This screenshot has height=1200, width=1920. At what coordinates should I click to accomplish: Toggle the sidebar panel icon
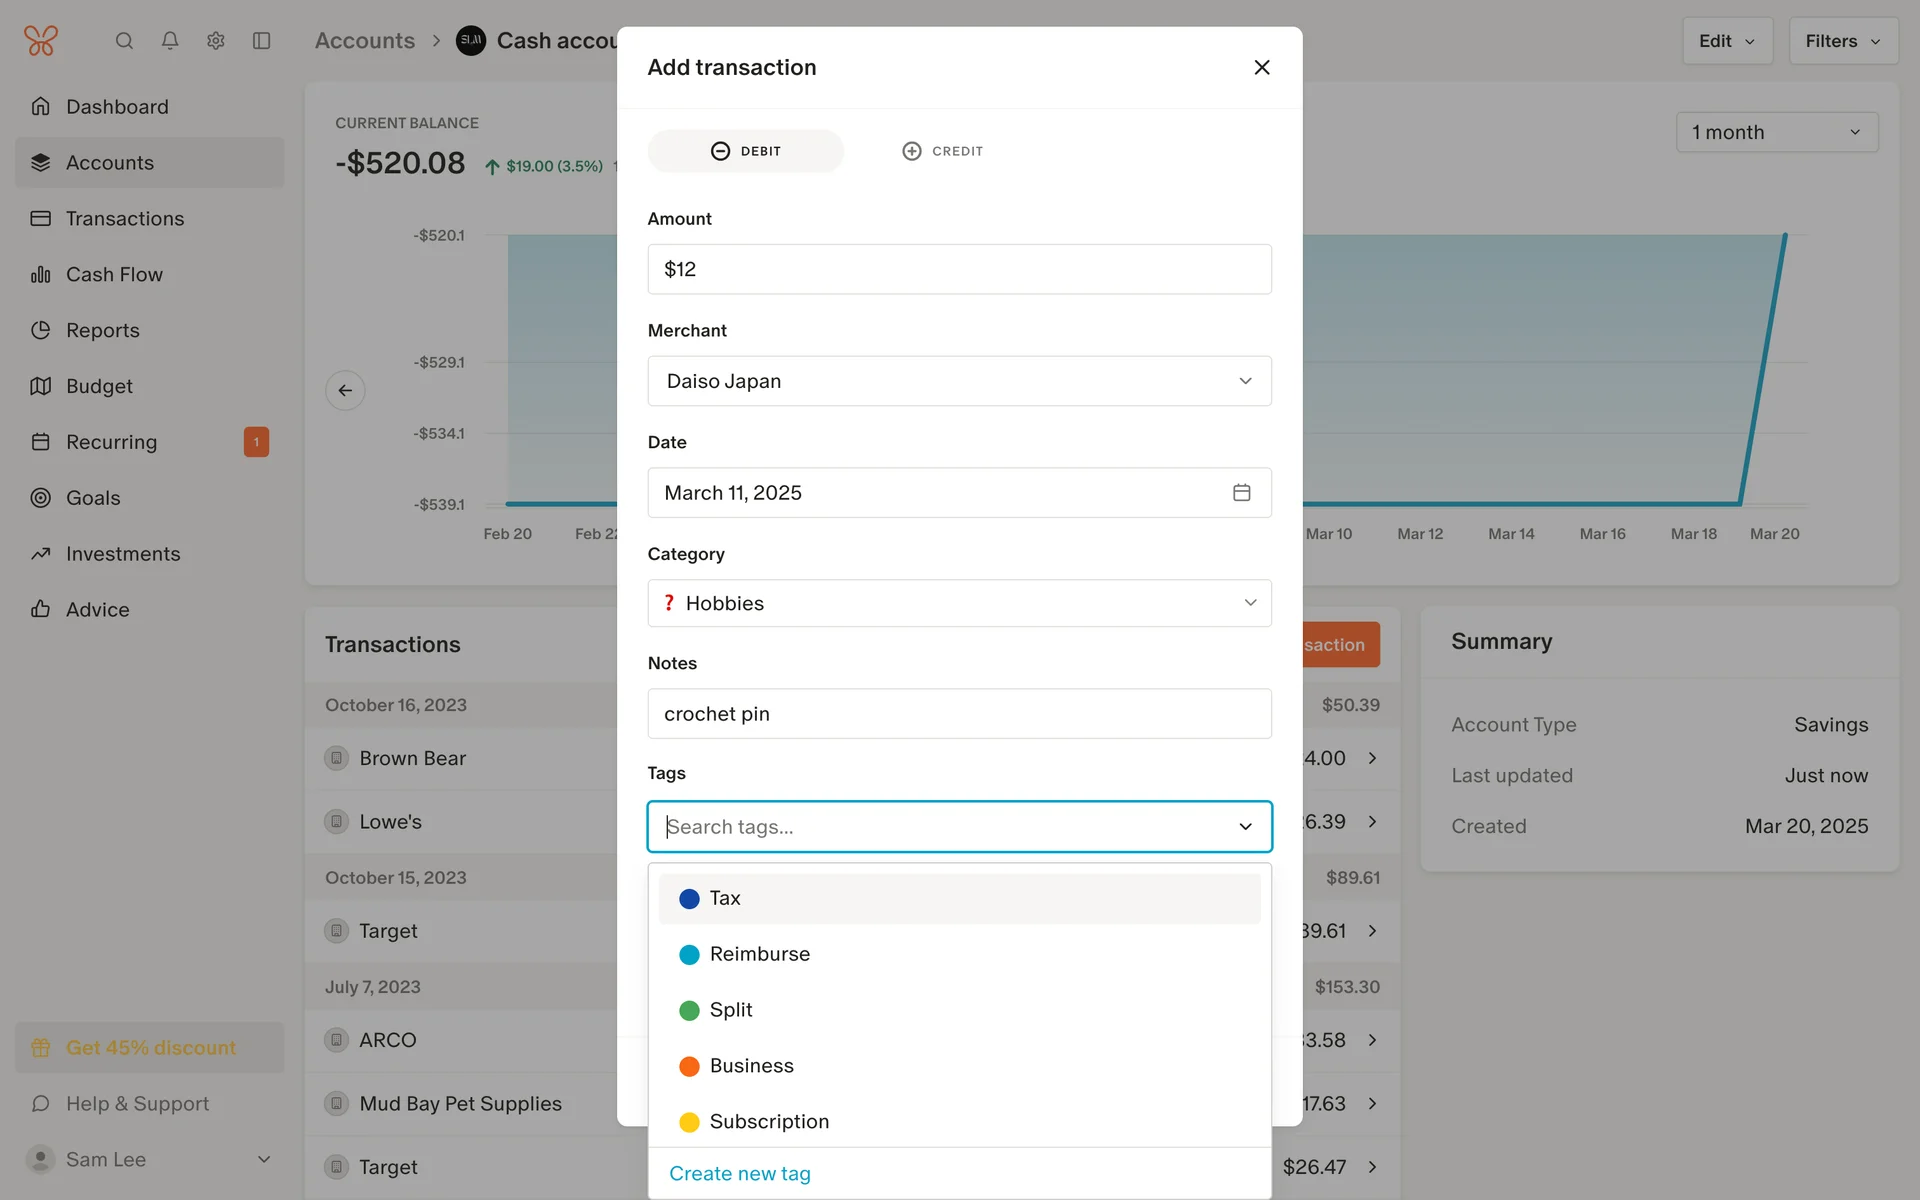click(262, 41)
